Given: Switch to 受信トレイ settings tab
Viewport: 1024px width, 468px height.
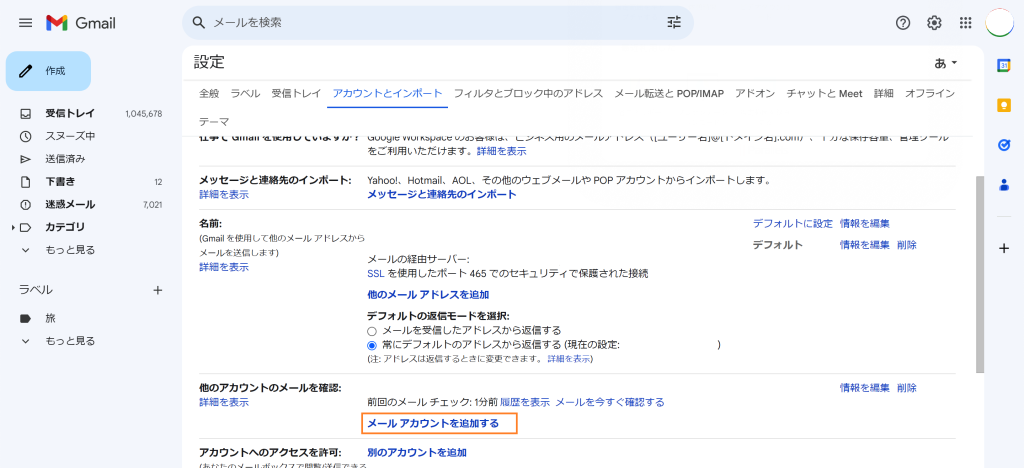Looking at the screenshot, I should click(x=296, y=93).
